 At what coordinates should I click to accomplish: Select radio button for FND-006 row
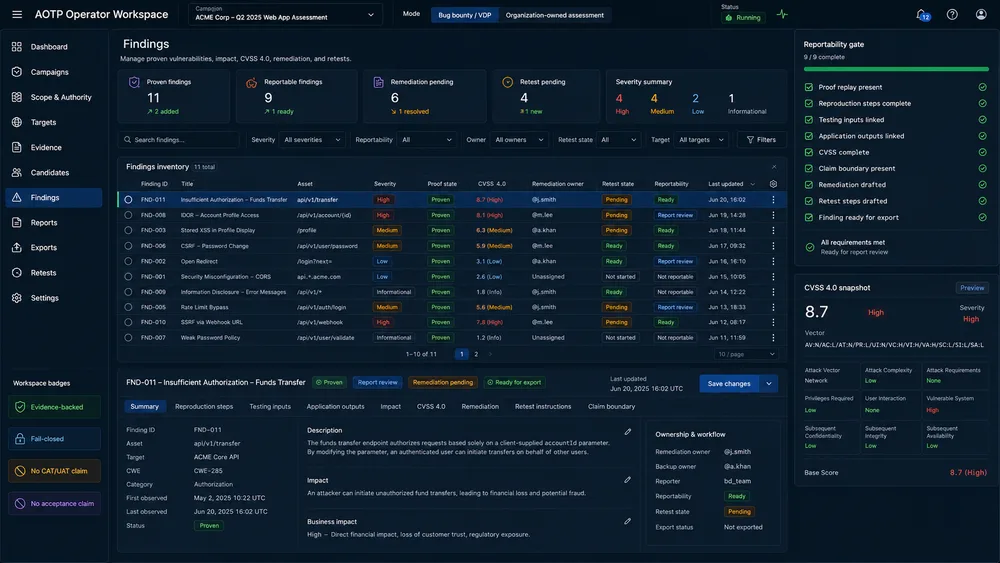tap(128, 245)
